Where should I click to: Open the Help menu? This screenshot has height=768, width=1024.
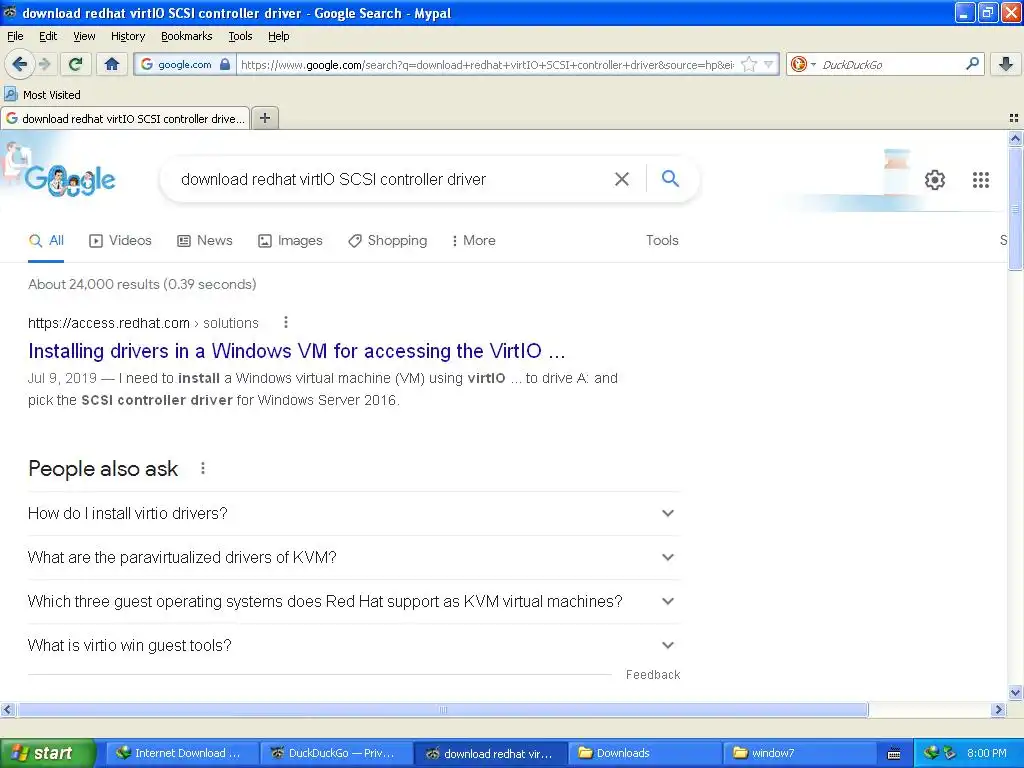click(x=278, y=36)
